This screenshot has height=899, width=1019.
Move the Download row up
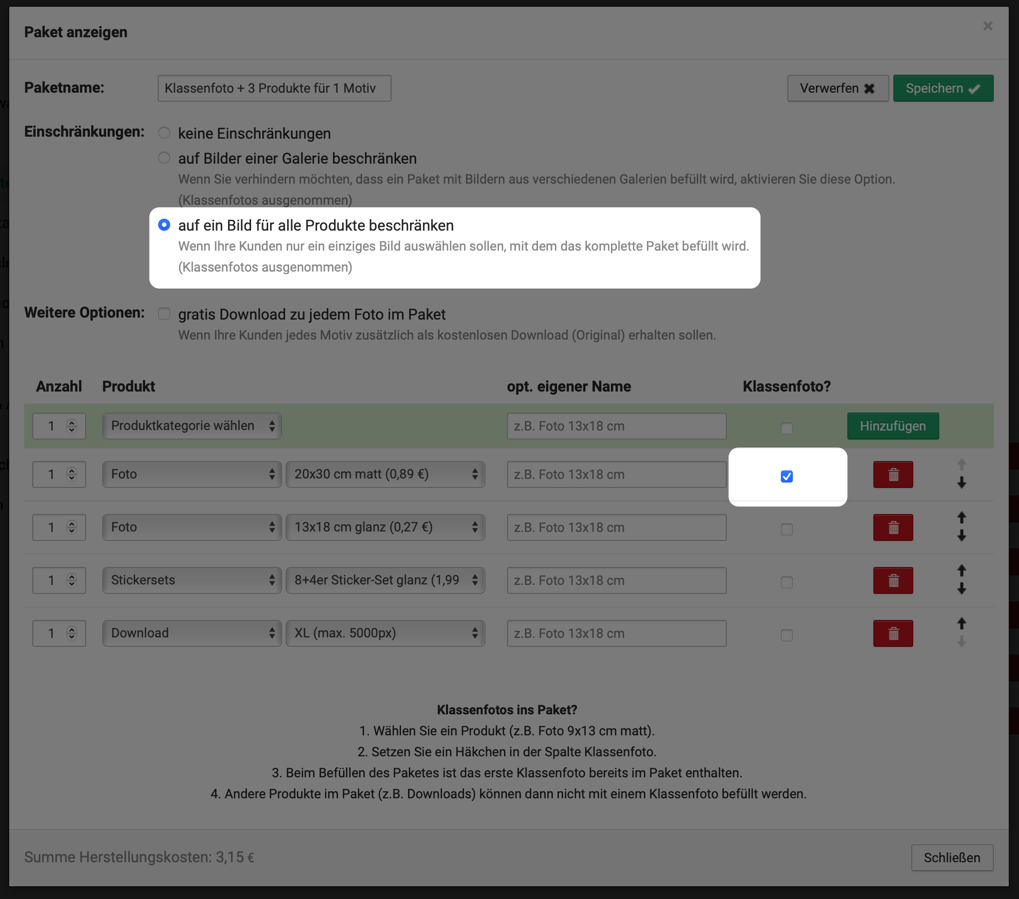coord(961,624)
